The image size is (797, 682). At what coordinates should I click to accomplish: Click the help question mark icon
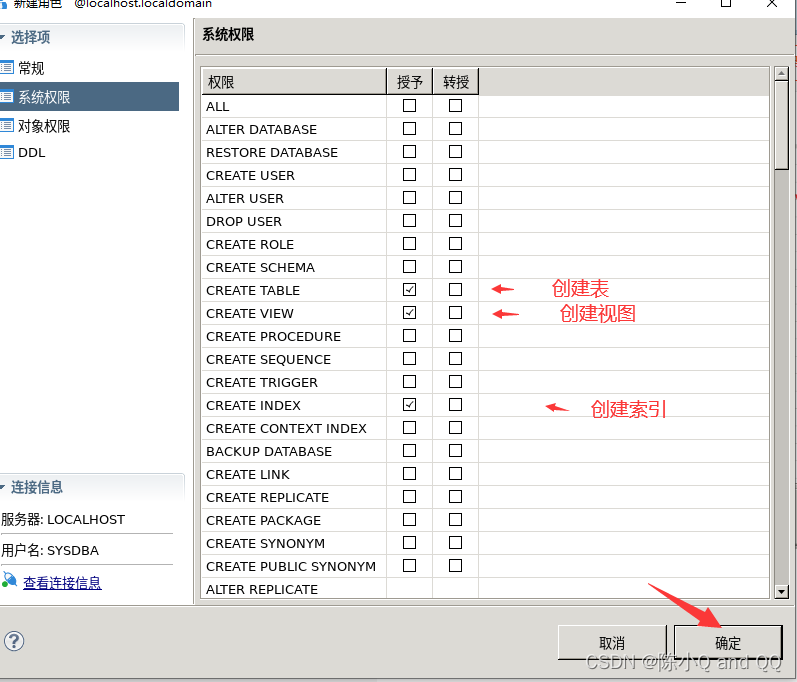pyautogui.click(x=14, y=641)
